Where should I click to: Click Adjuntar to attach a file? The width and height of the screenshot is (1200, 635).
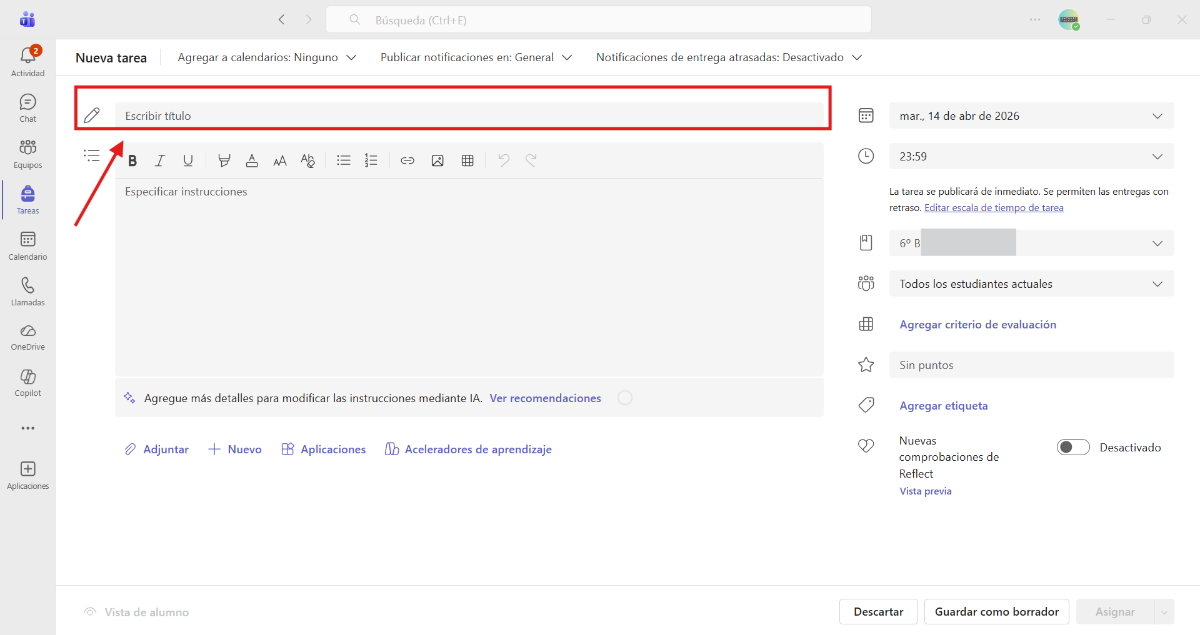point(156,449)
